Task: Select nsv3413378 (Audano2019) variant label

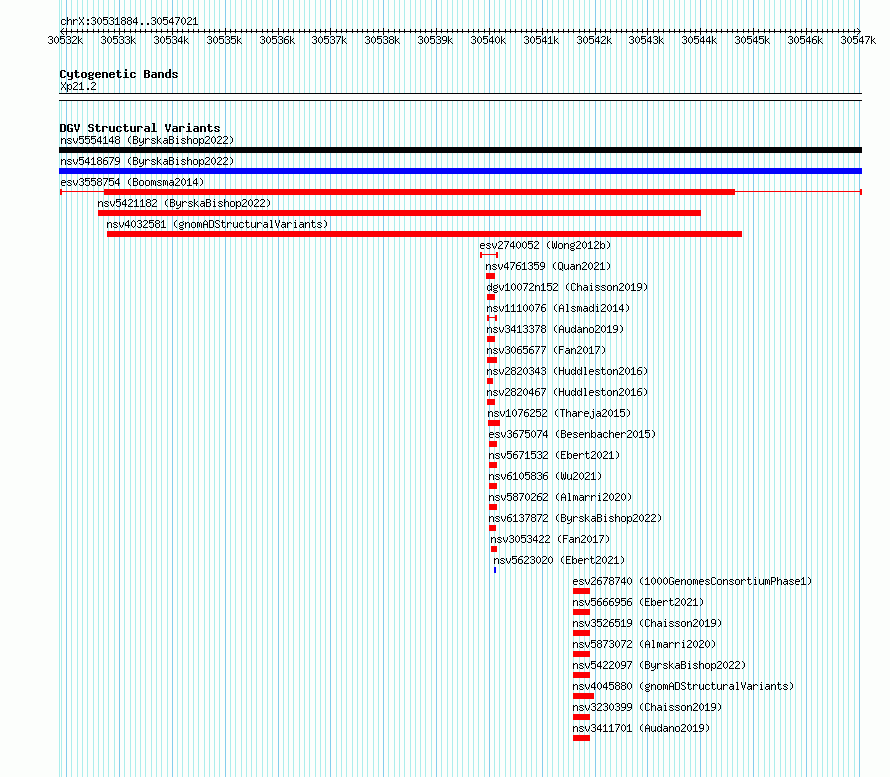Action: pos(555,329)
